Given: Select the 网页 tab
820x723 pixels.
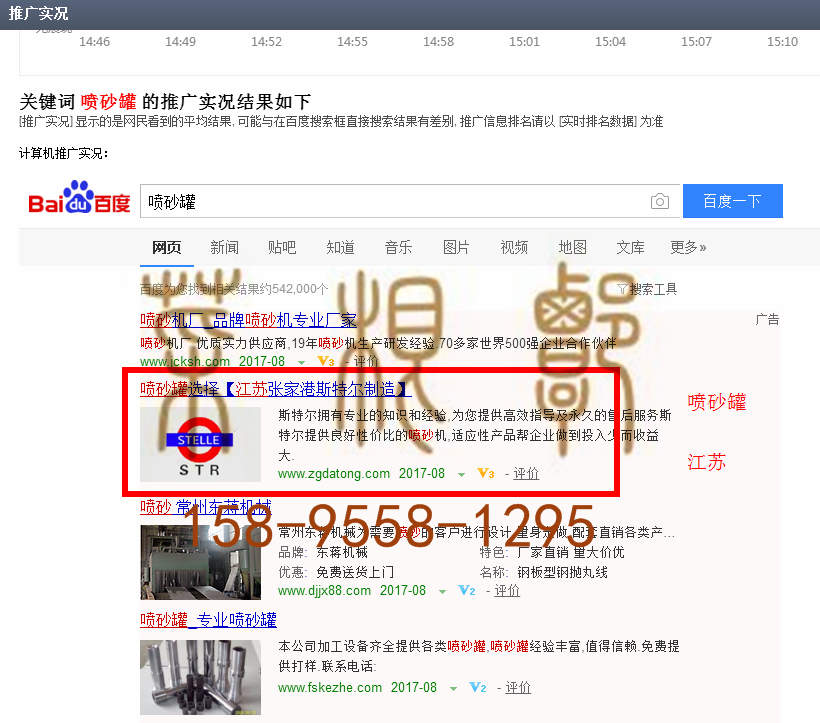Looking at the screenshot, I should click(x=166, y=247).
